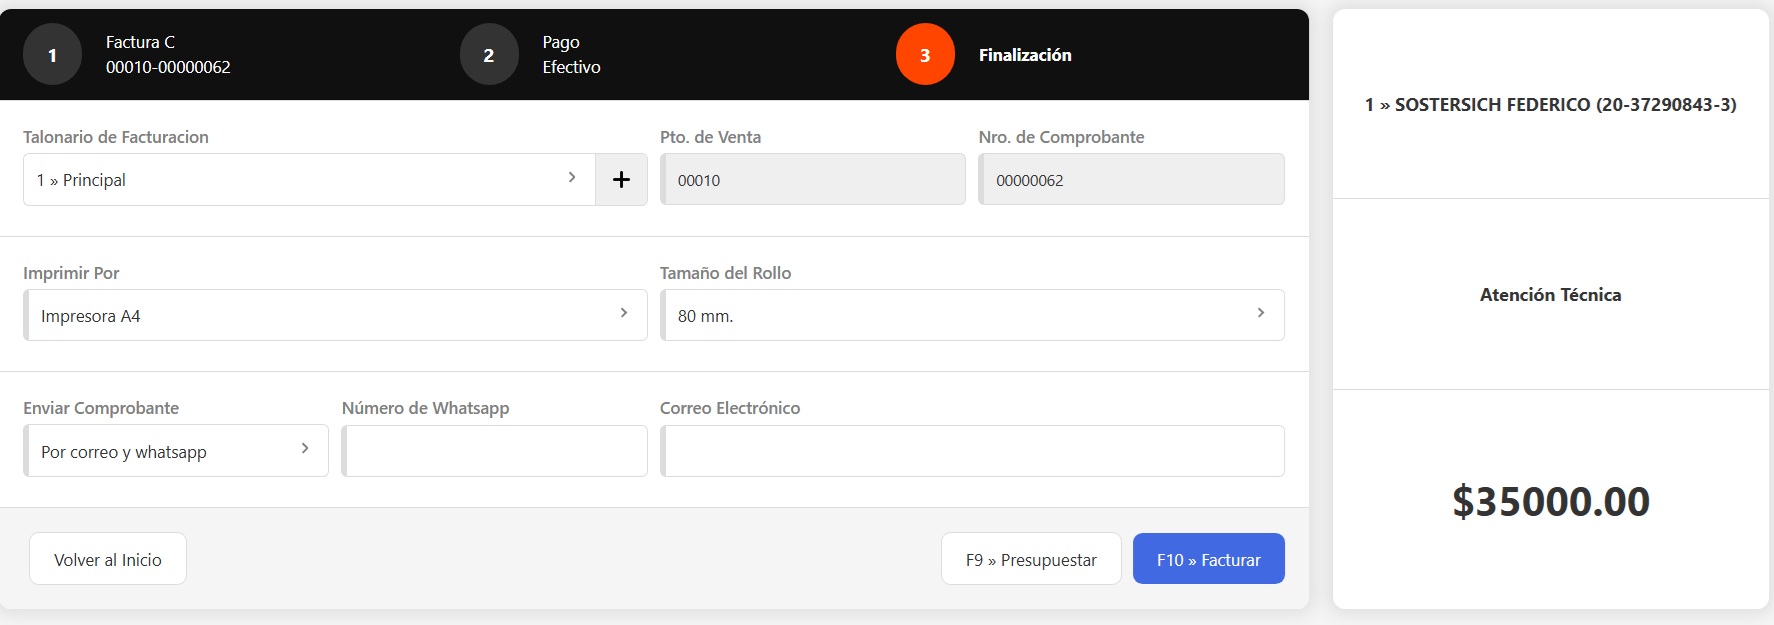Select the Finalización step label
The width and height of the screenshot is (1774, 625).
pyautogui.click(x=1025, y=55)
